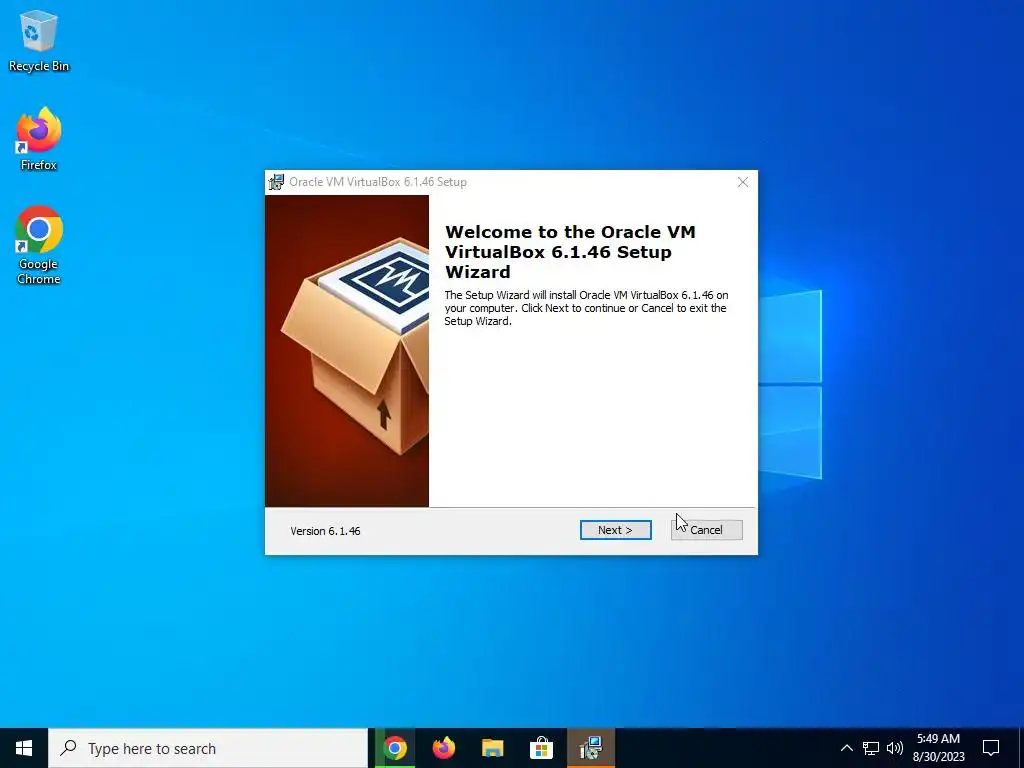The height and width of the screenshot is (768, 1024).
Task: Select the Firefox desktop shortcut
Action: pyautogui.click(x=39, y=139)
